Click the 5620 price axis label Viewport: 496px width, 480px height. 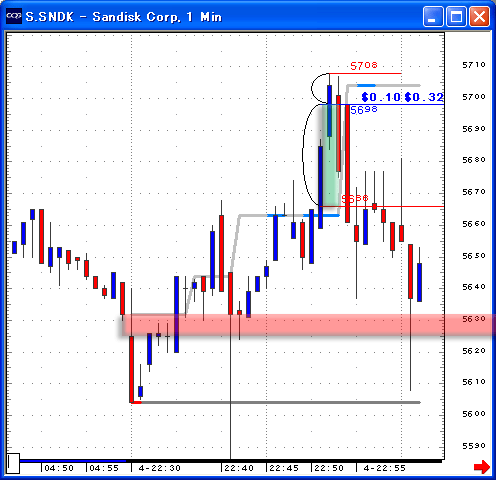[x=474, y=351]
